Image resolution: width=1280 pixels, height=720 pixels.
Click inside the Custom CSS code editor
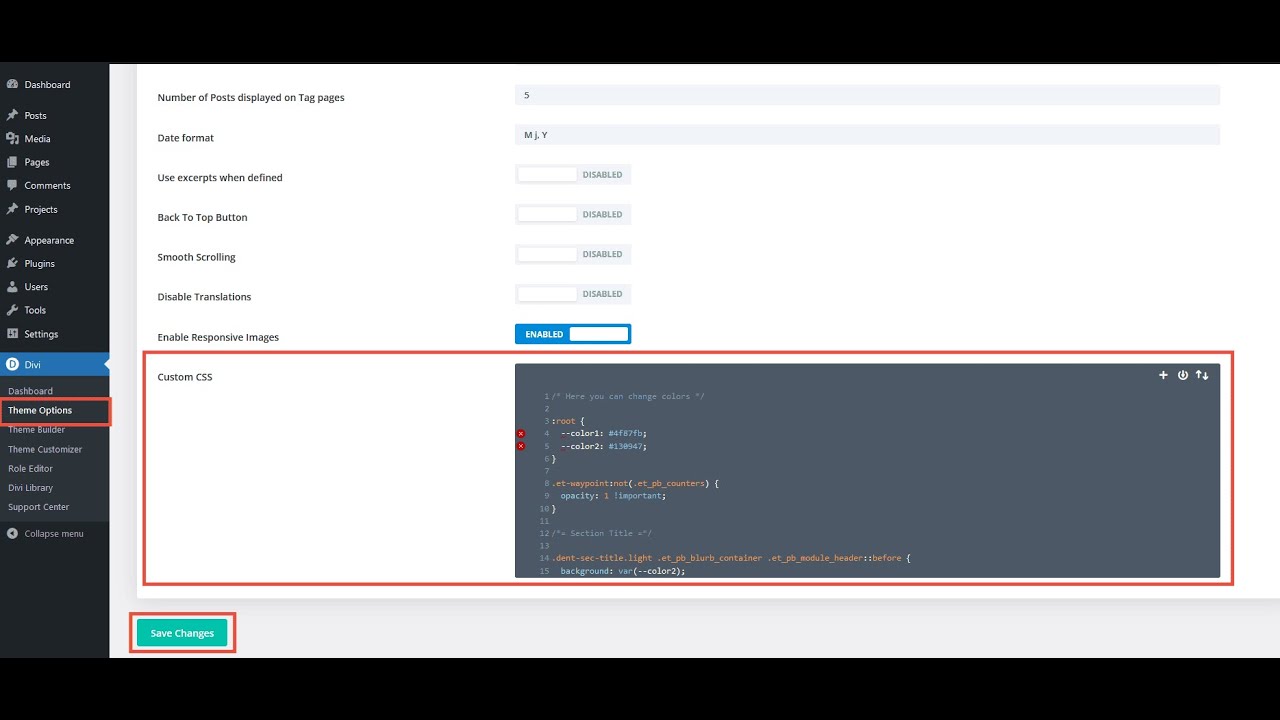(x=867, y=470)
